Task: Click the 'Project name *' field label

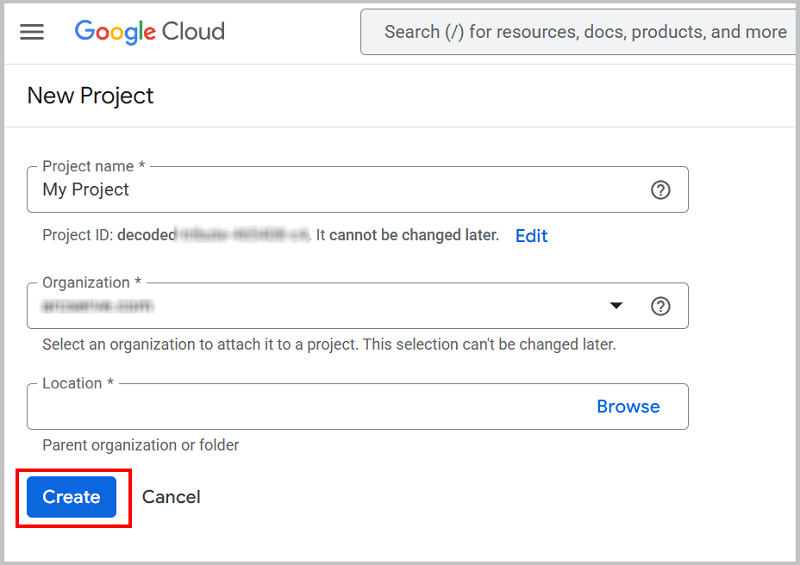Action: click(x=95, y=167)
